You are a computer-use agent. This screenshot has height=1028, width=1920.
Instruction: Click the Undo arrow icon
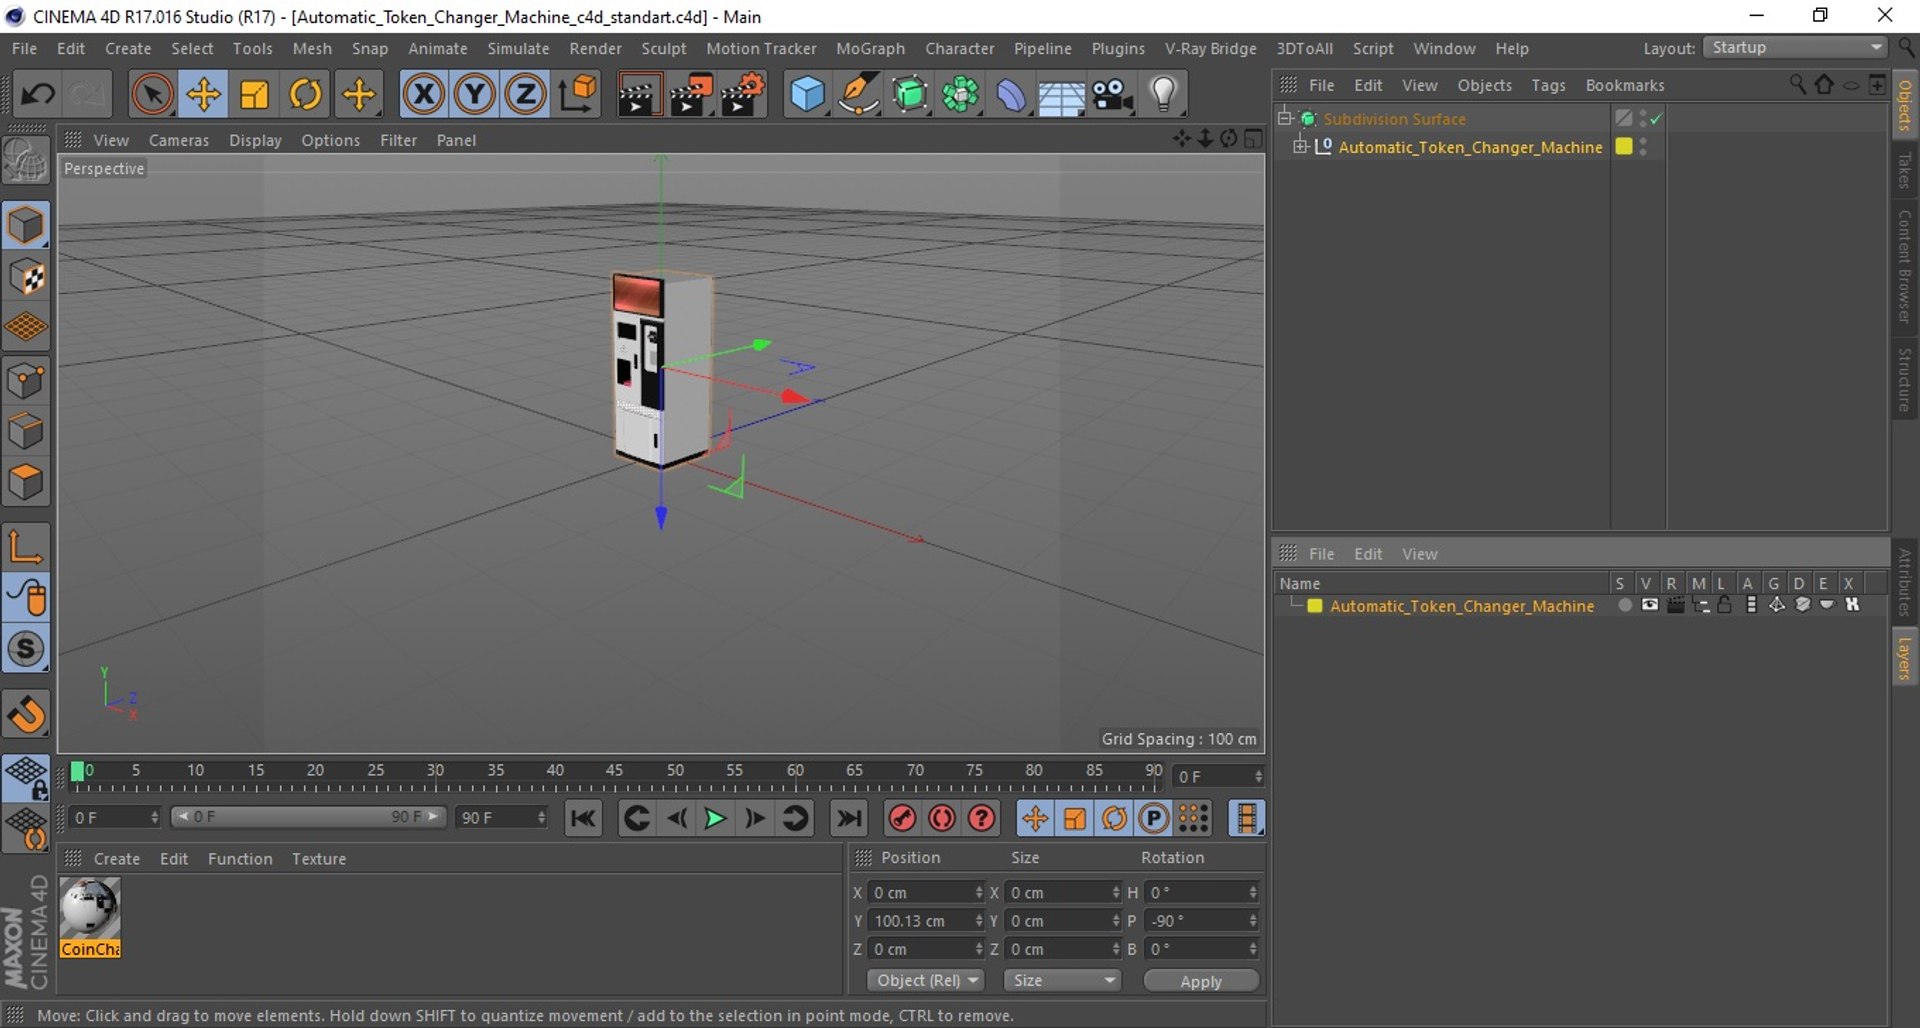(x=38, y=95)
